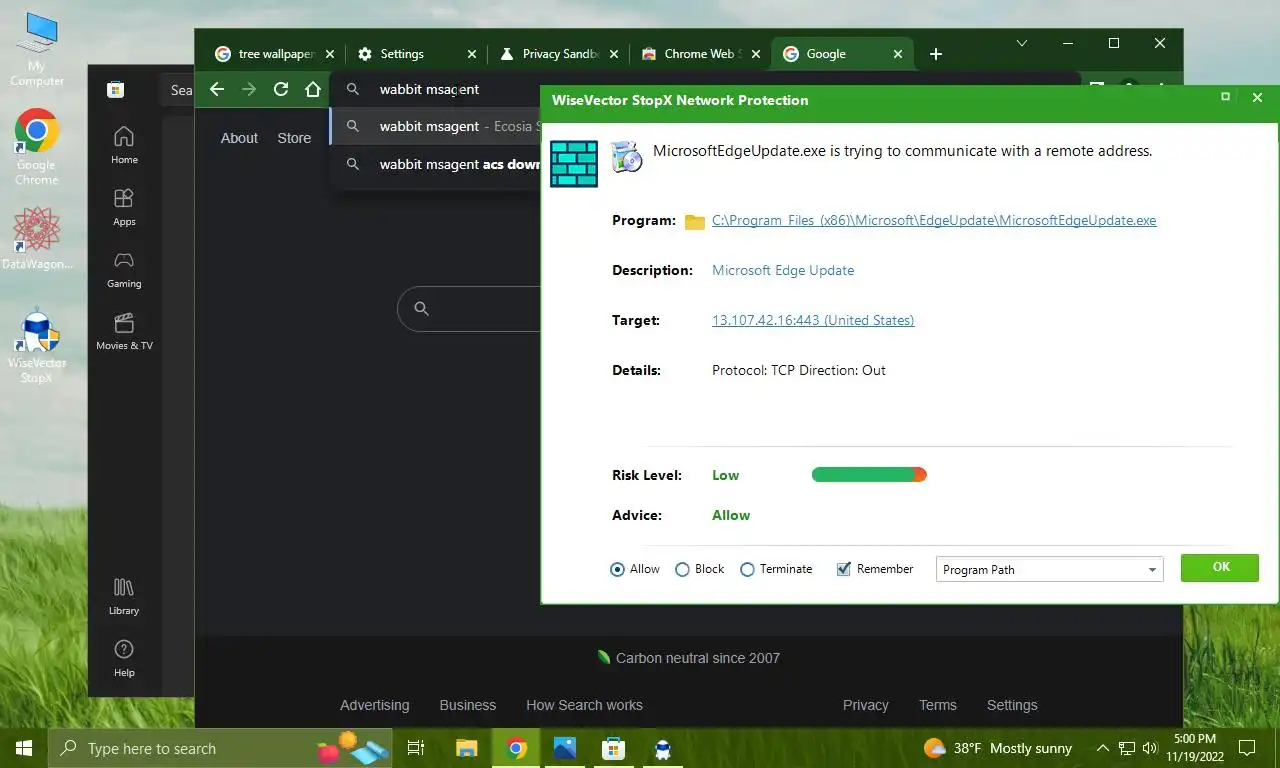Open Library in Microsoft Store sidebar

pos(124,596)
